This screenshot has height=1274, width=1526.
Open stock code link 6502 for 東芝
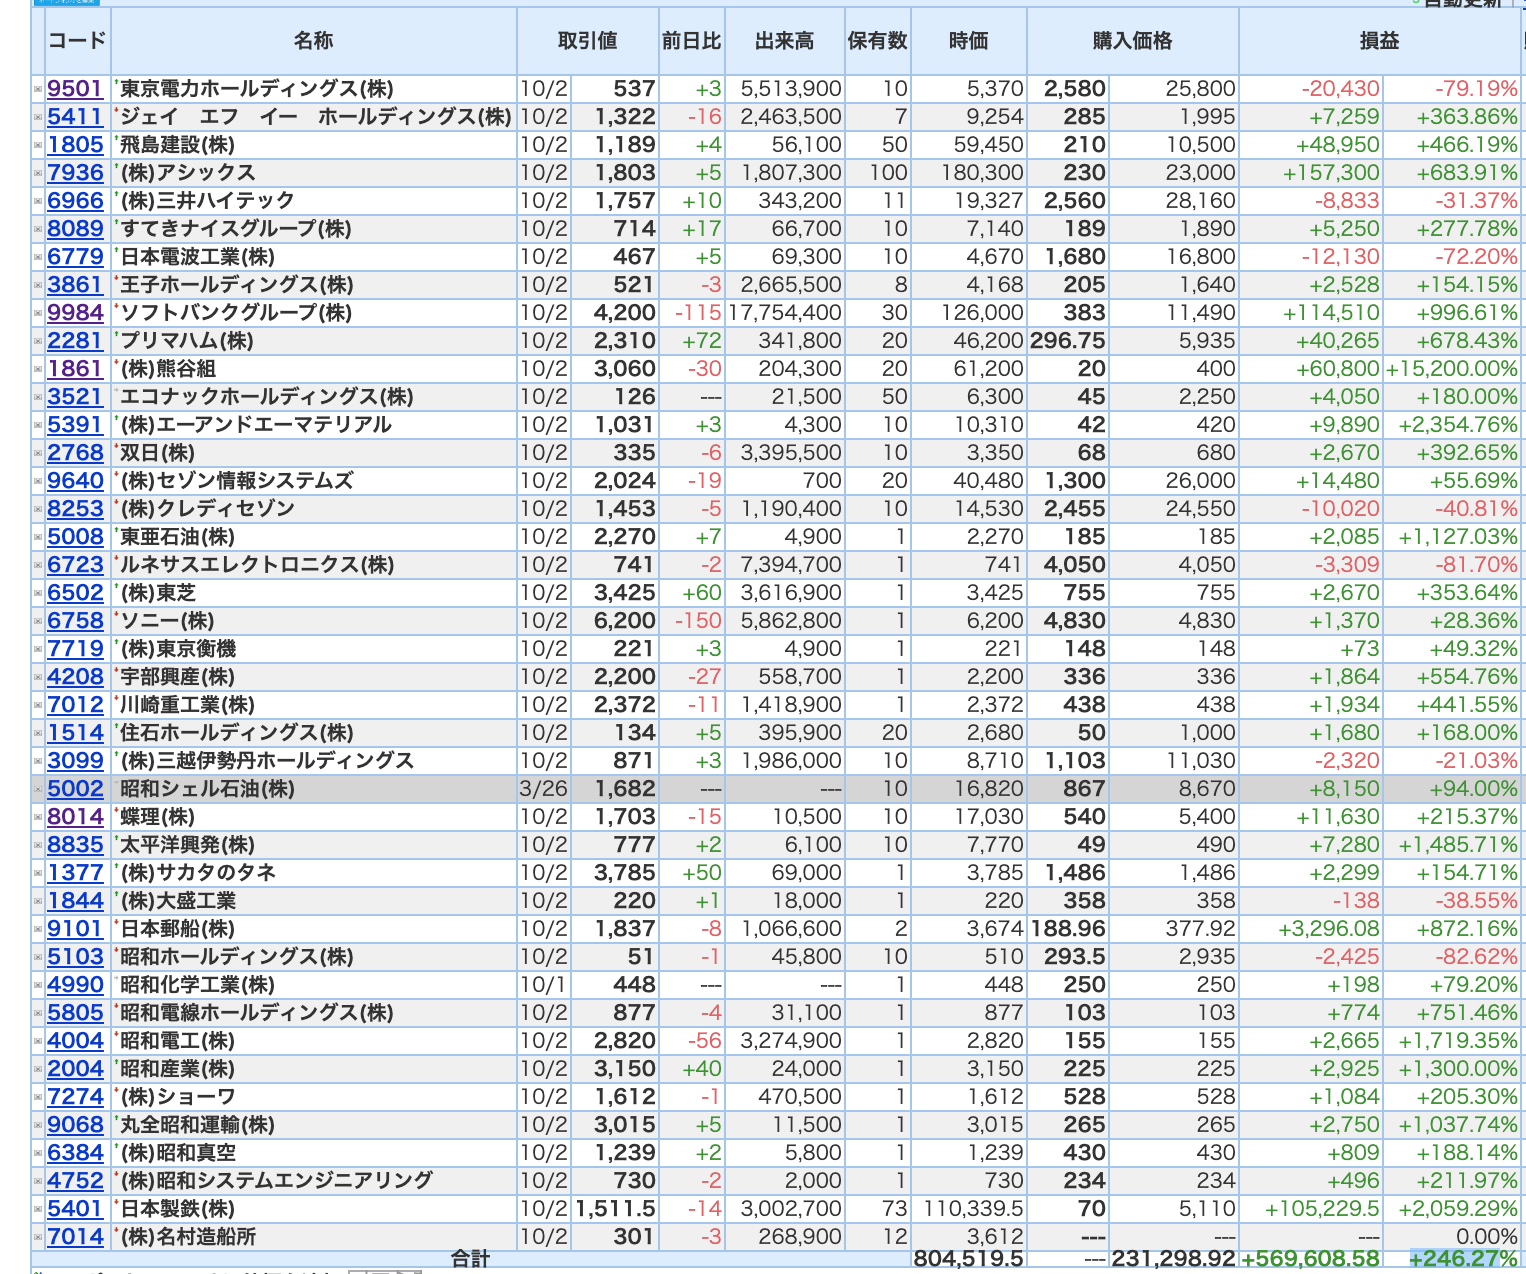pos(75,593)
